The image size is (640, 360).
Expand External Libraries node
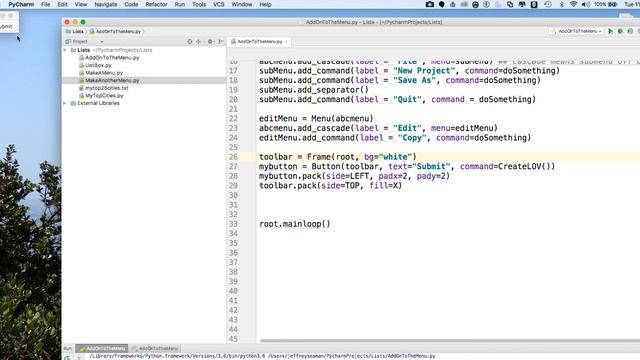pos(64,103)
